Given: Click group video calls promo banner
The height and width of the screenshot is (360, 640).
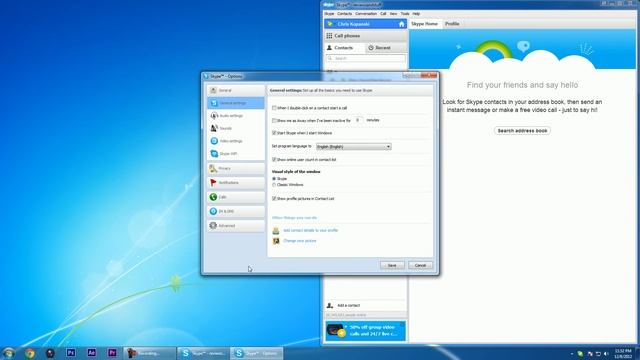Looking at the screenshot, I should (x=366, y=331).
